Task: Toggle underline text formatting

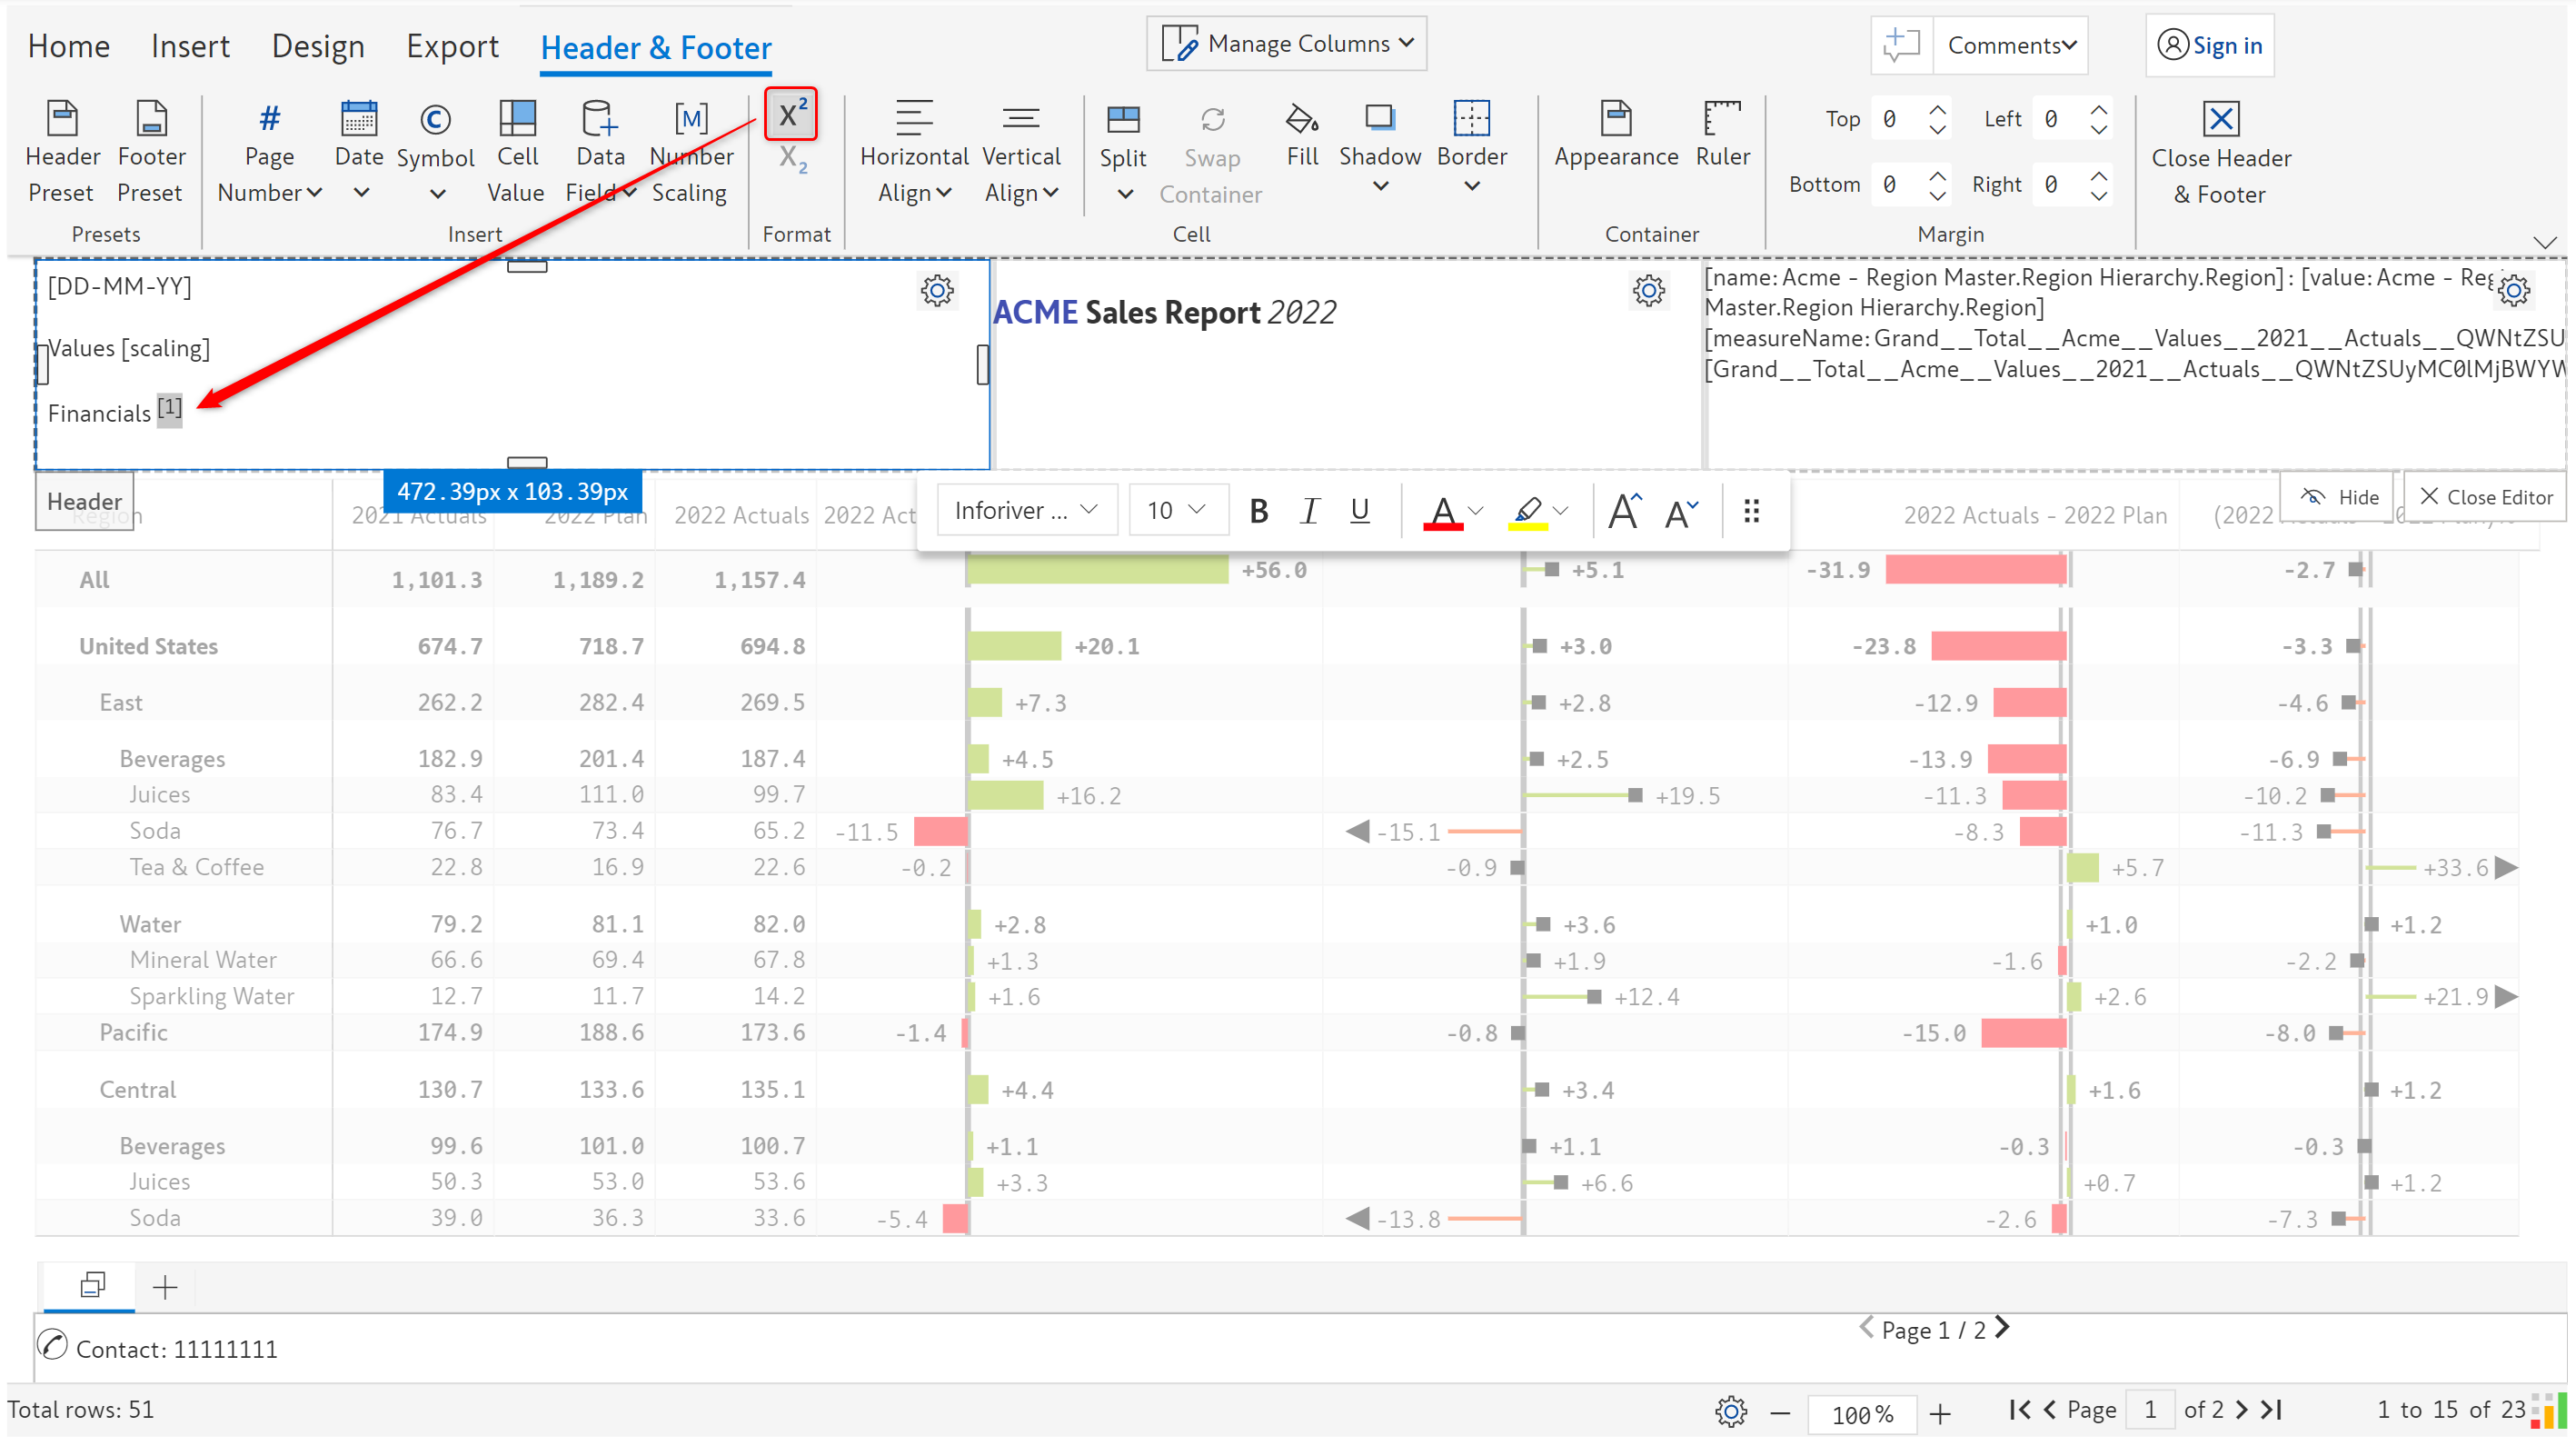Action: (x=1359, y=511)
